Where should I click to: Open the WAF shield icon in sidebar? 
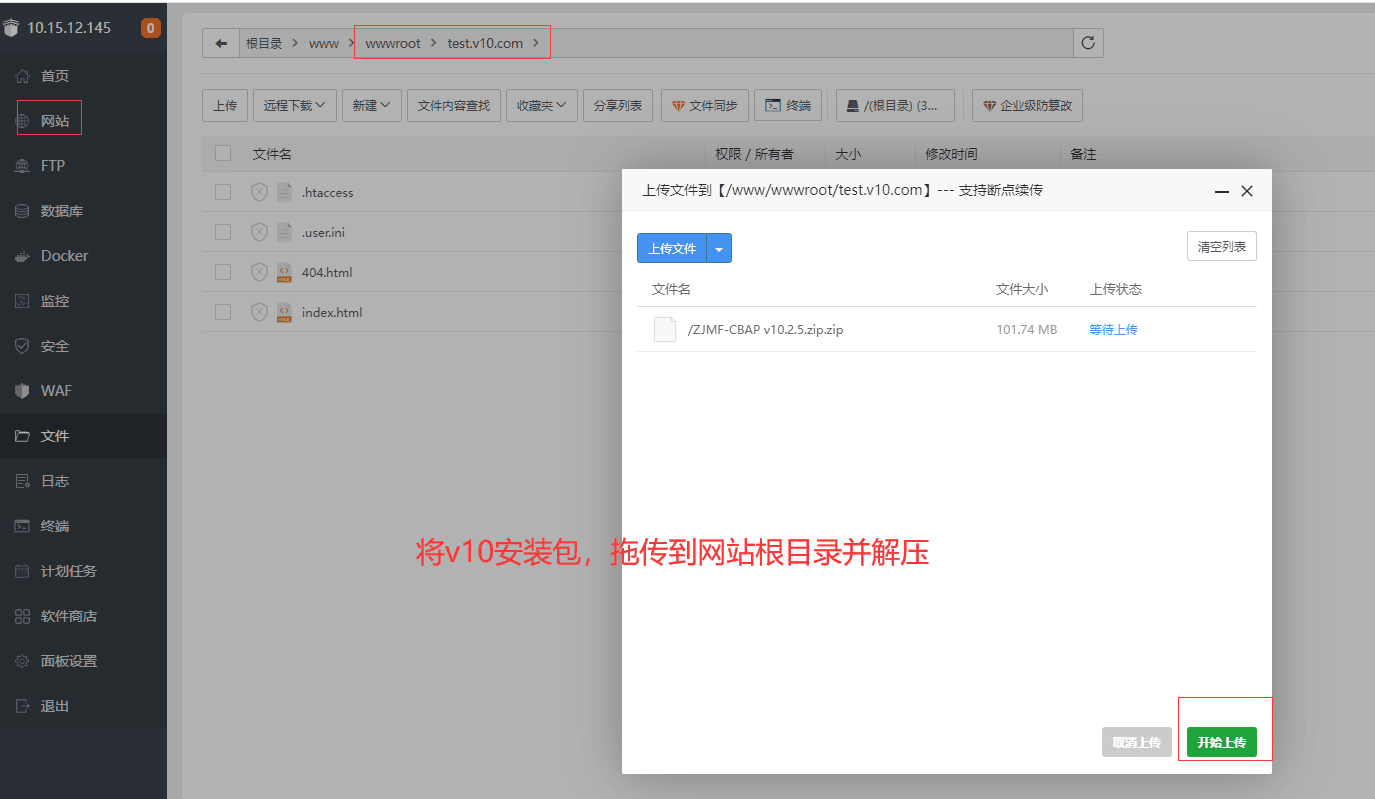tap(23, 391)
